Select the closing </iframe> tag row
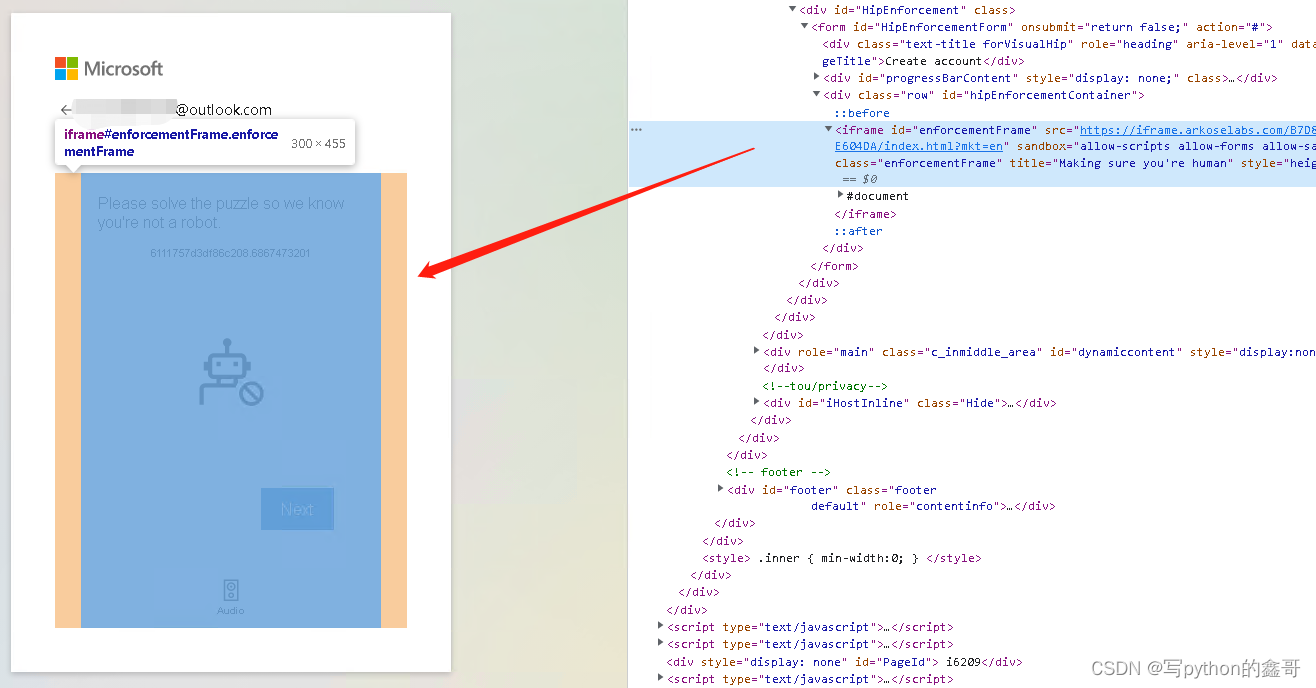The width and height of the screenshot is (1316, 688). click(865, 214)
